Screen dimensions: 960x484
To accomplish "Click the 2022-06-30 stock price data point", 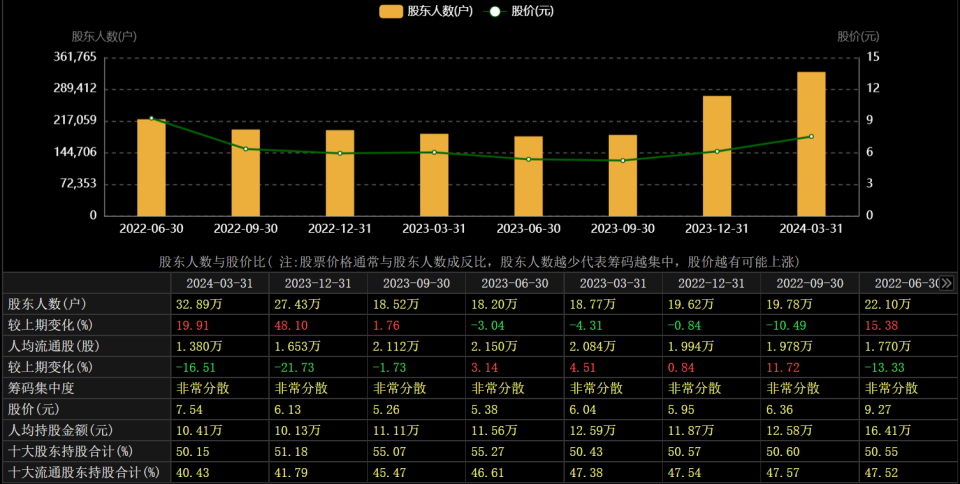I will coord(151,119).
